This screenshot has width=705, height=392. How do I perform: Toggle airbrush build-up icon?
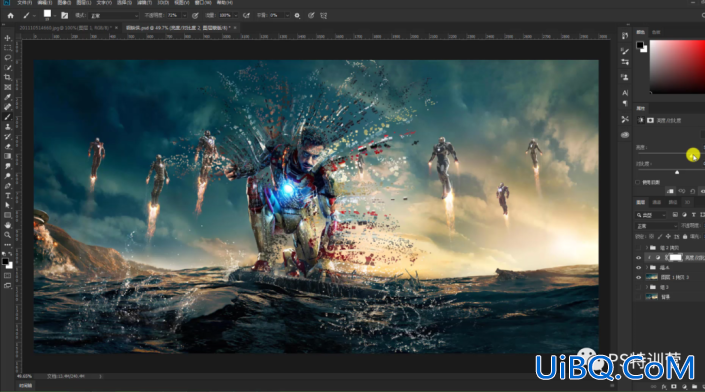point(246,15)
